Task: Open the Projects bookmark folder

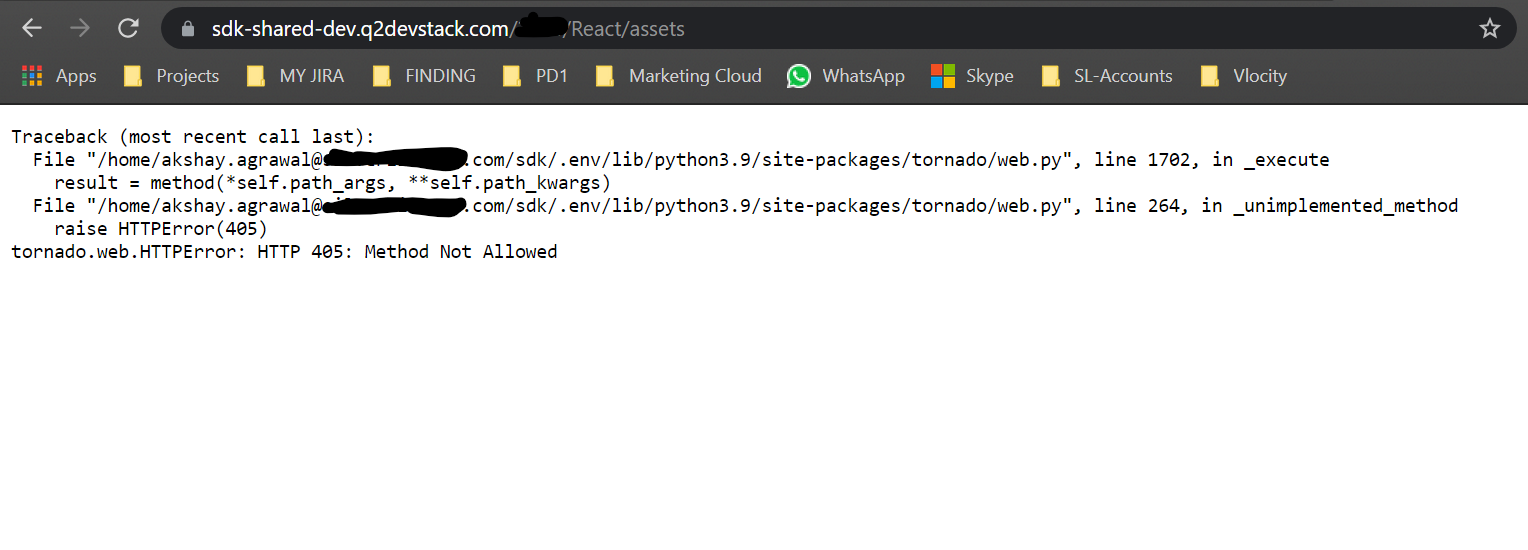Action: 171,76
